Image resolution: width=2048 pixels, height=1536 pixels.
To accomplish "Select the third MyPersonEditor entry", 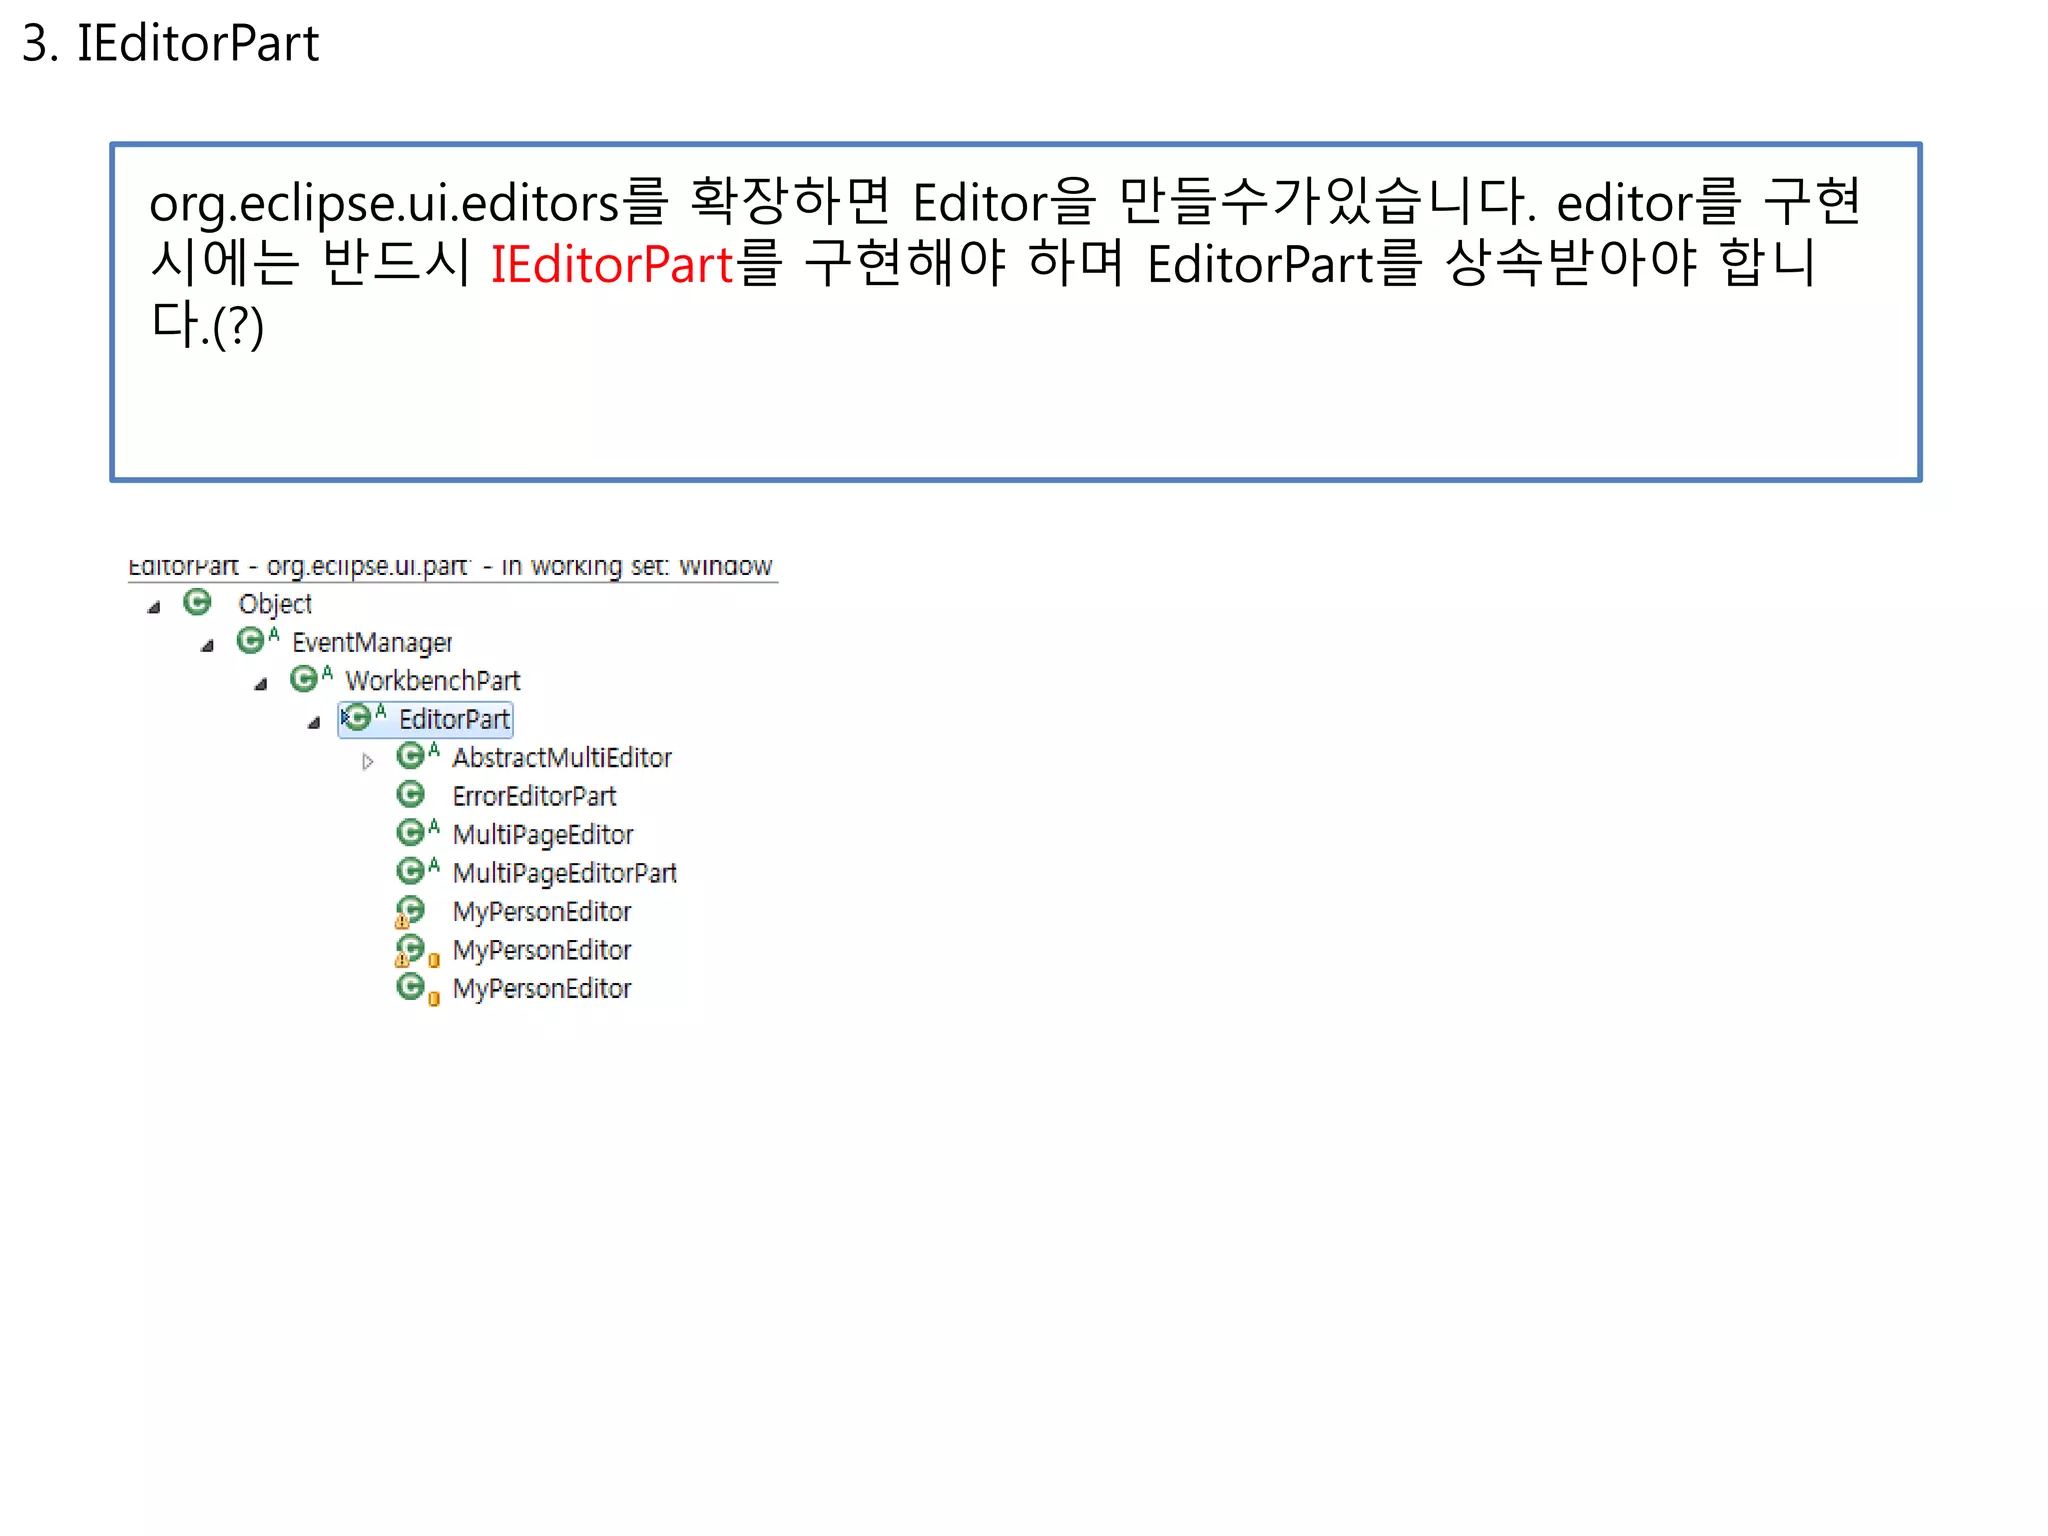I will coord(542,988).
